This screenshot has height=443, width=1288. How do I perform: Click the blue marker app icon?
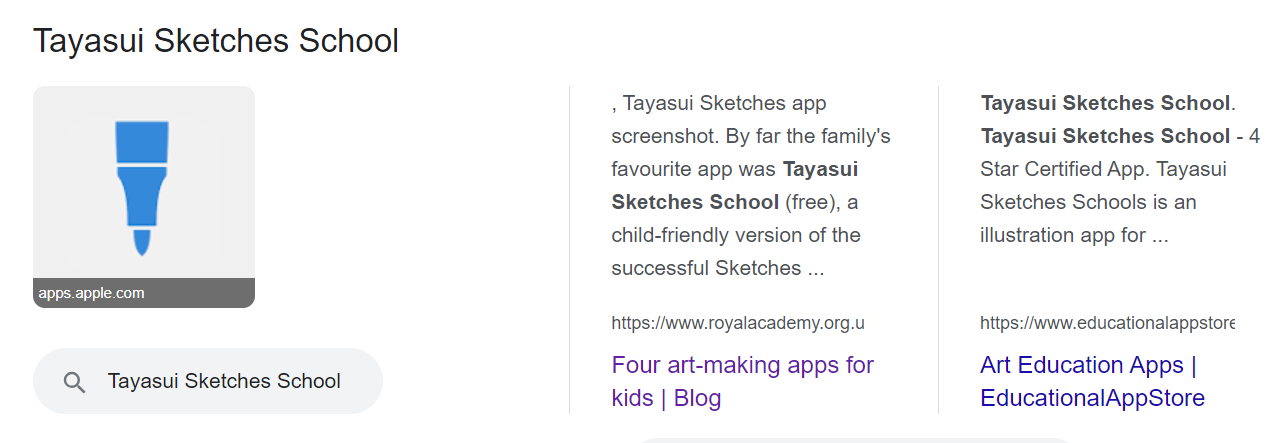click(x=143, y=187)
